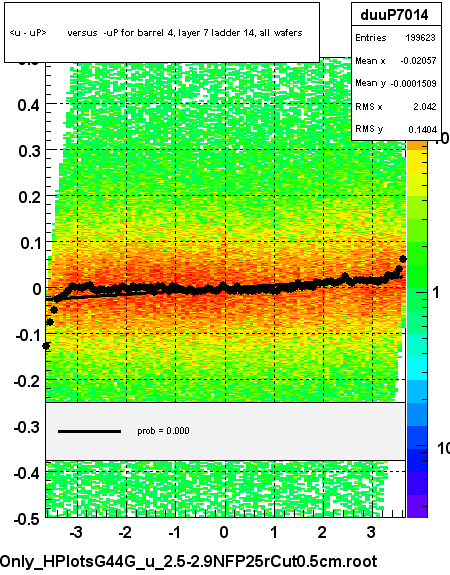Click the x-axis label 2
The height and width of the screenshot is (575, 450).
322,532
